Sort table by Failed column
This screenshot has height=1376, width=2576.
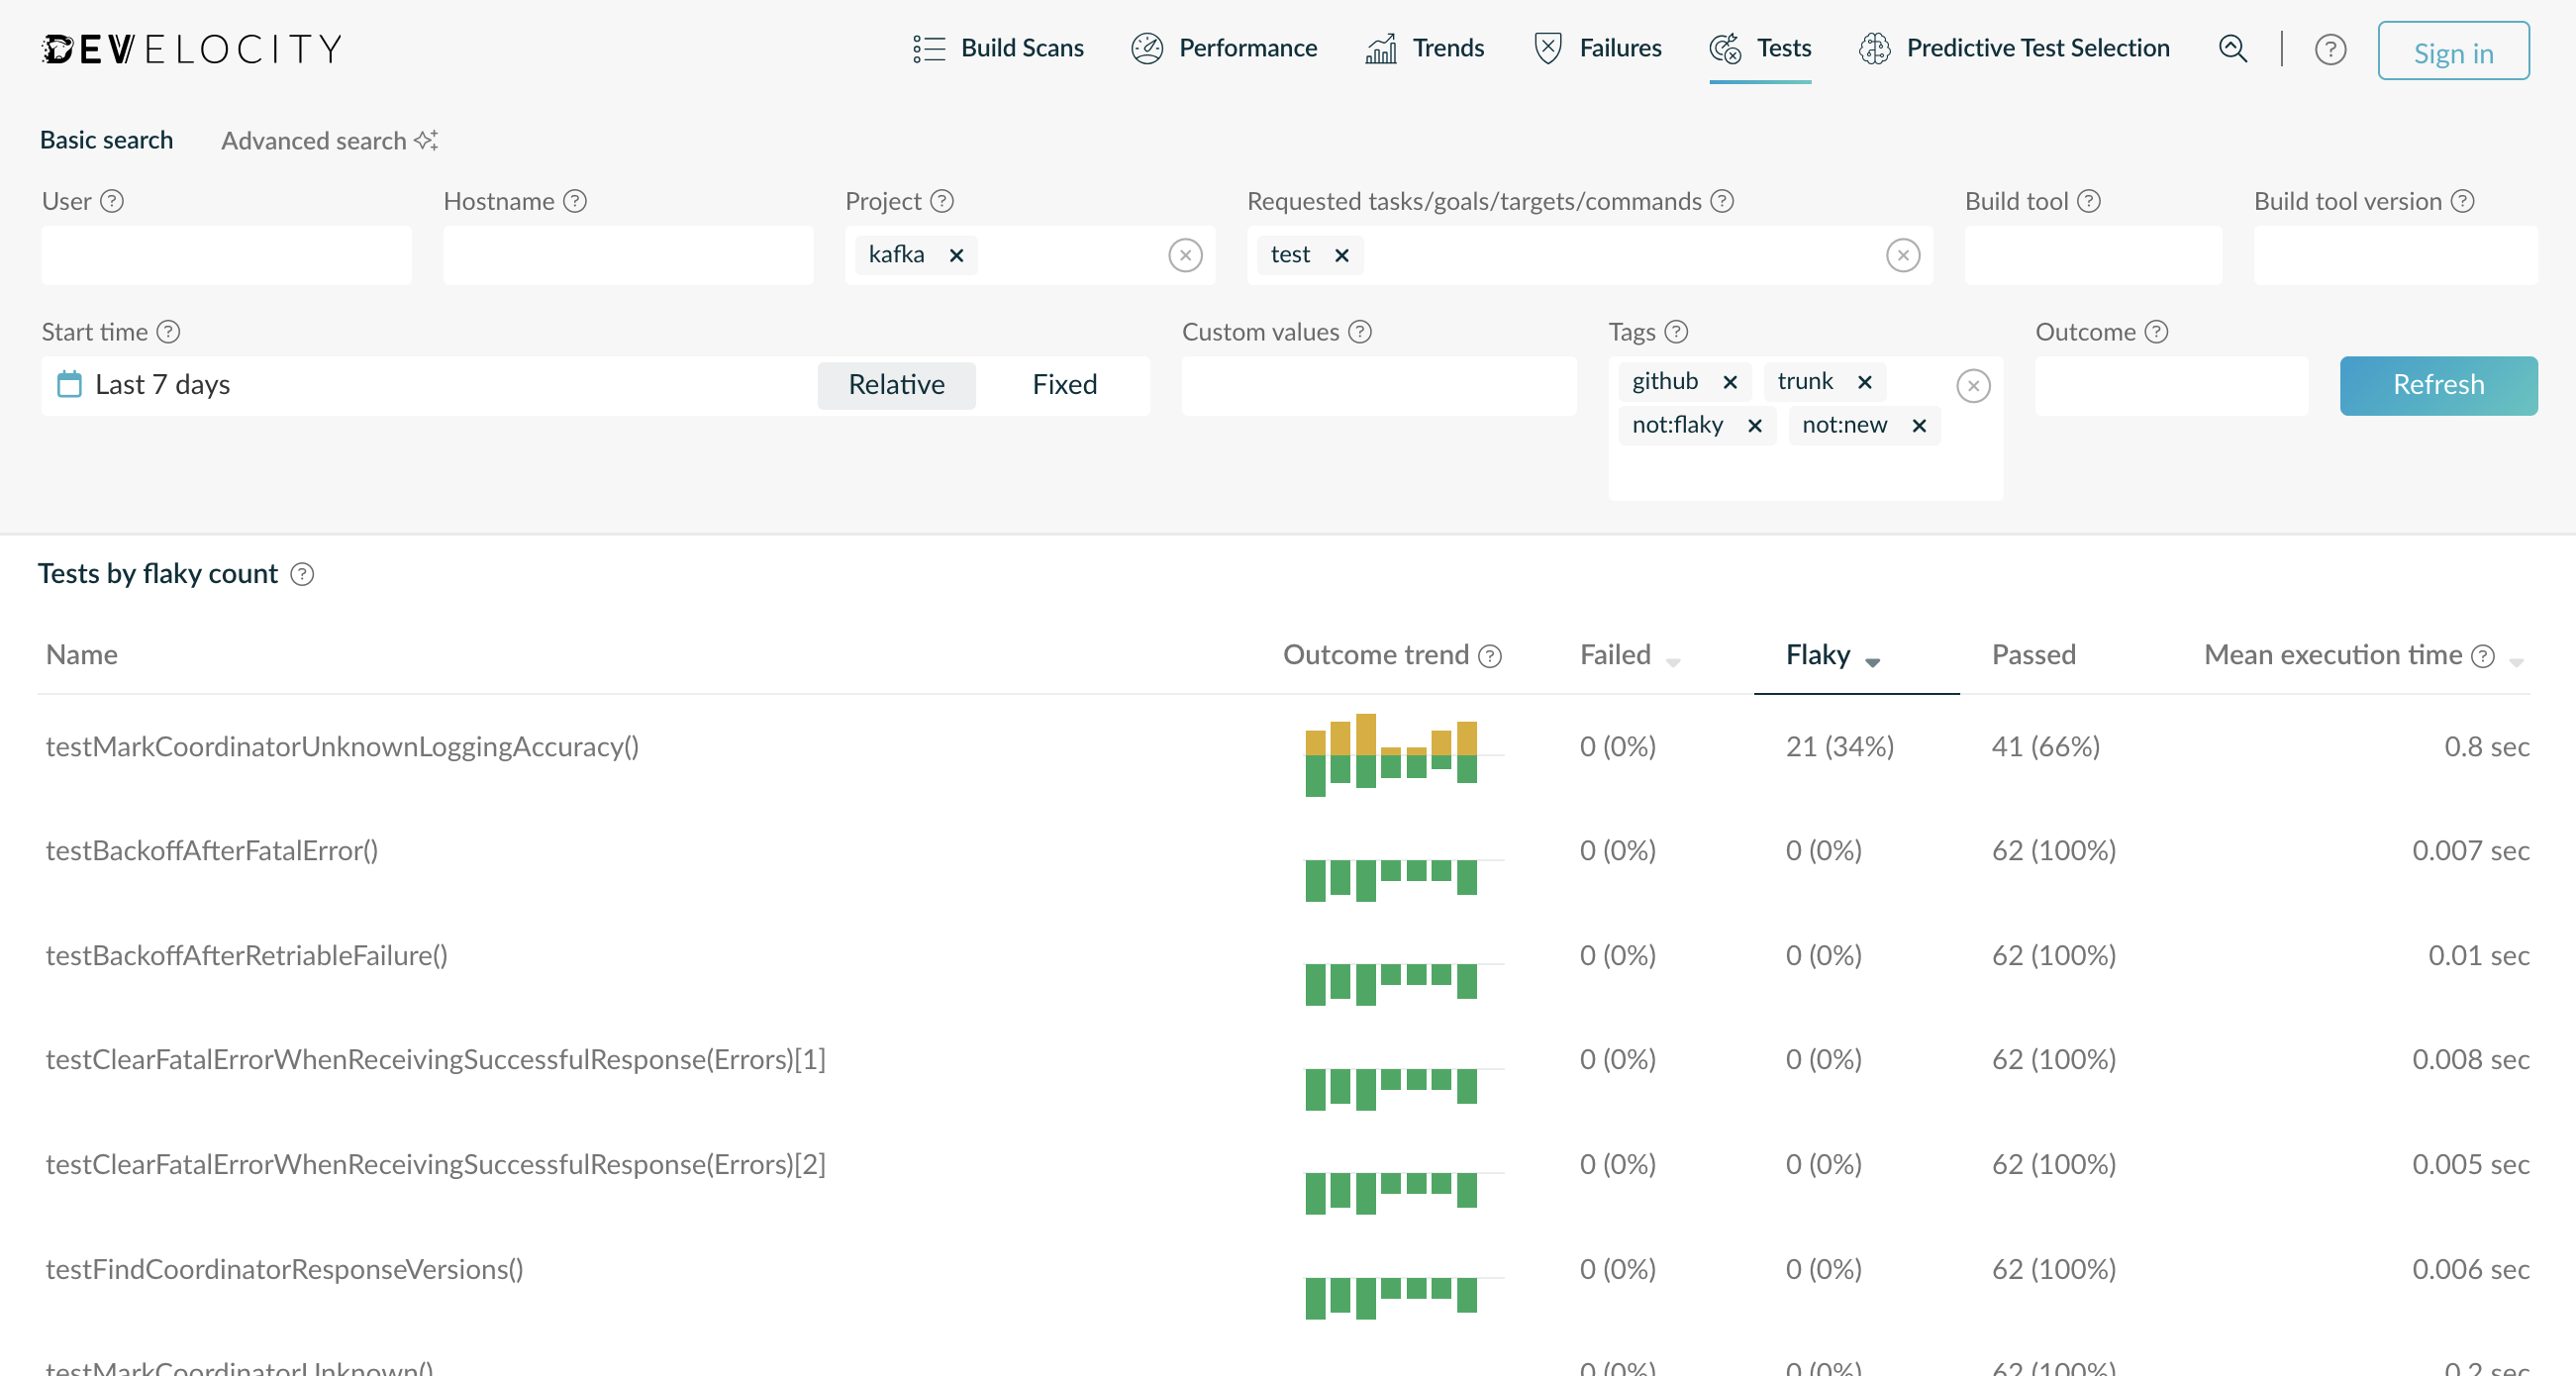(1628, 655)
